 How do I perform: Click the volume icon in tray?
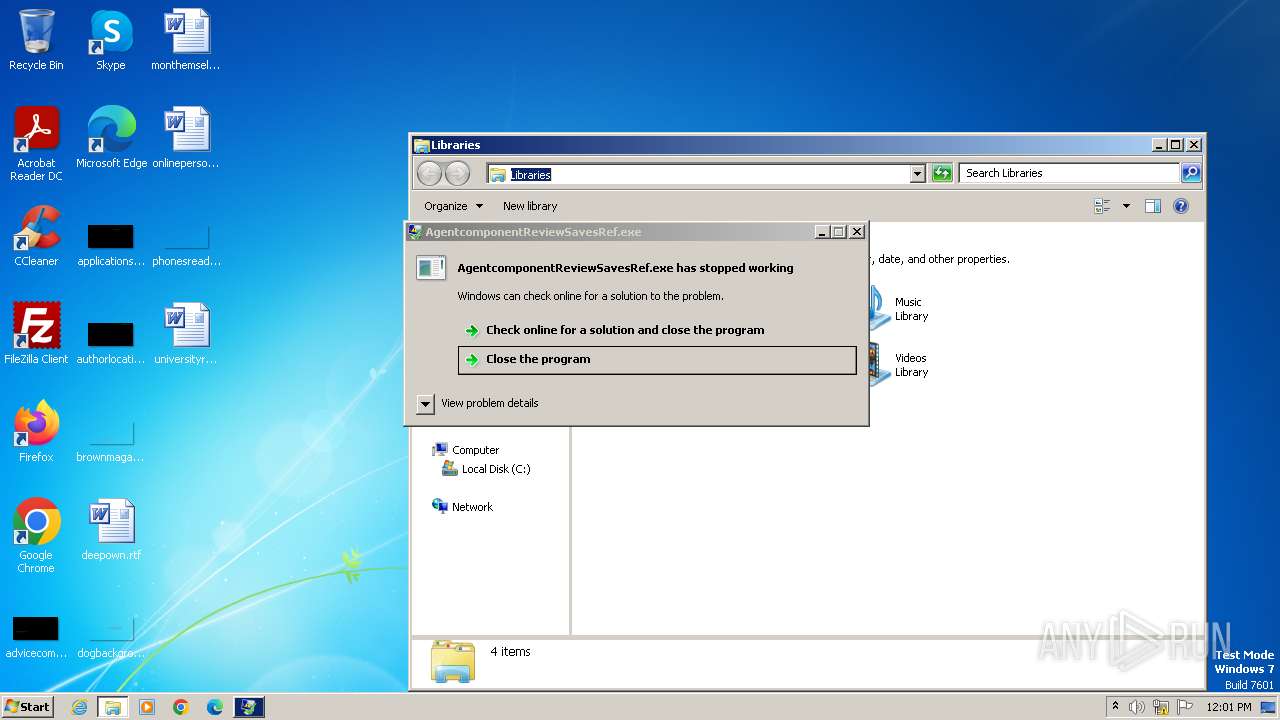click(1137, 707)
